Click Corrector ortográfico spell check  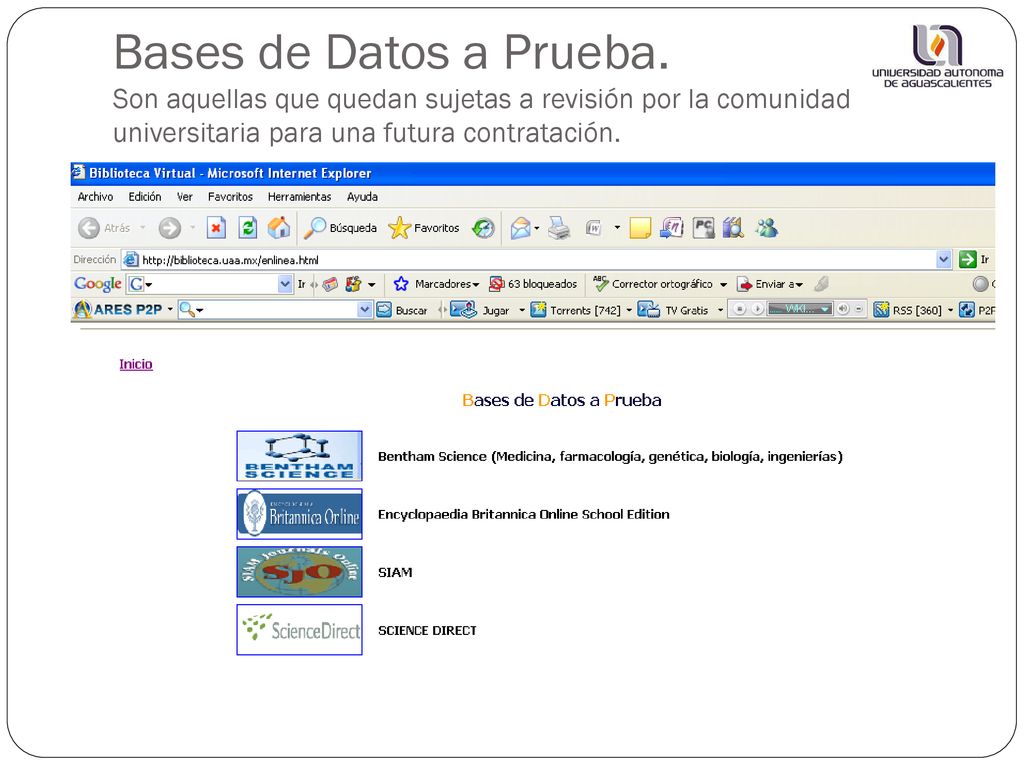point(654,284)
